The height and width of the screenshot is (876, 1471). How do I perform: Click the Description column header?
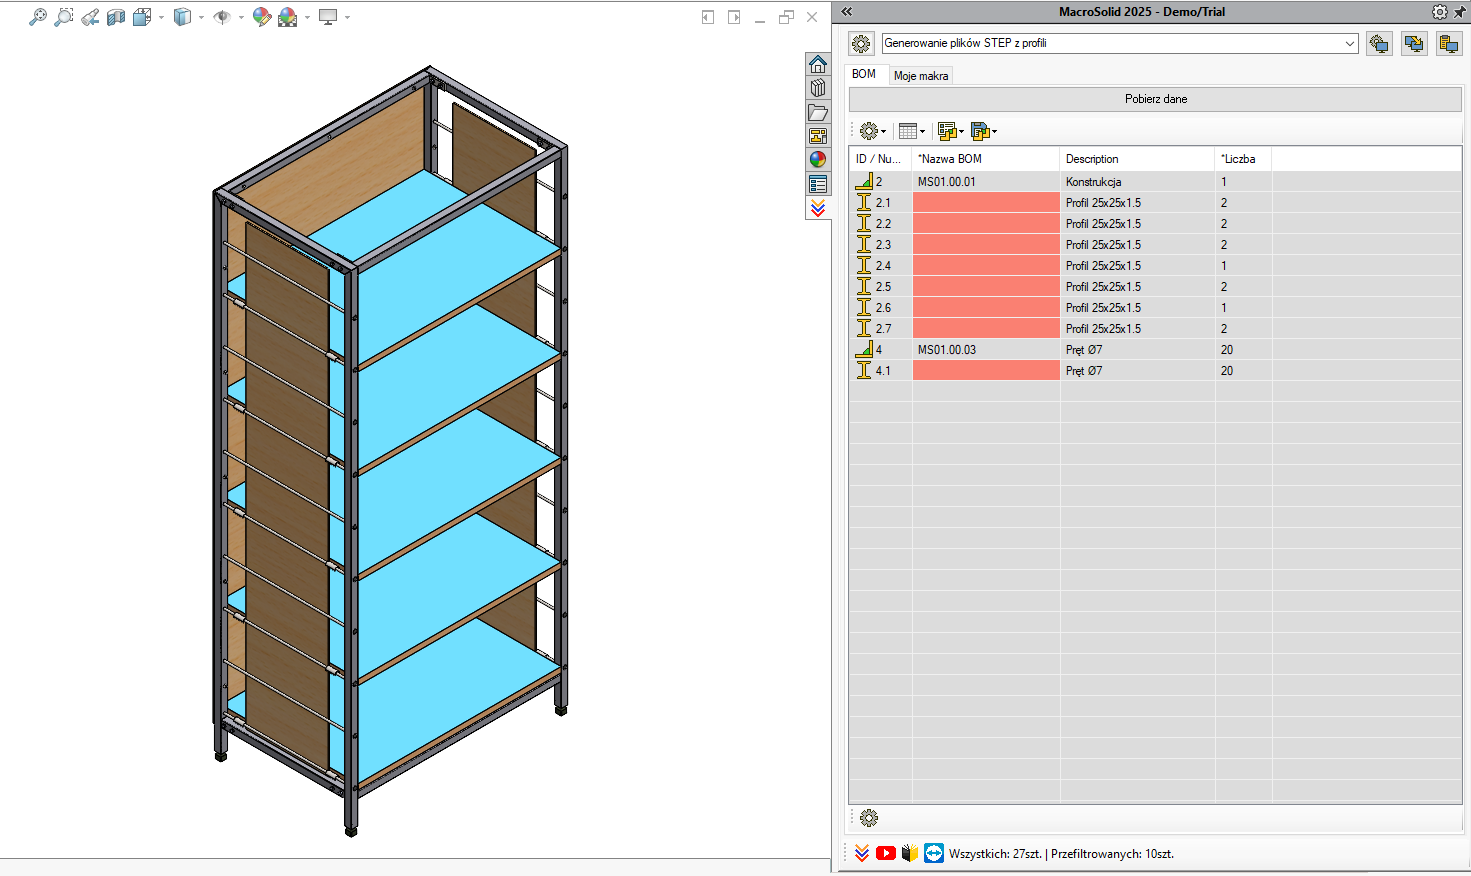click(x=1137, y=159)
